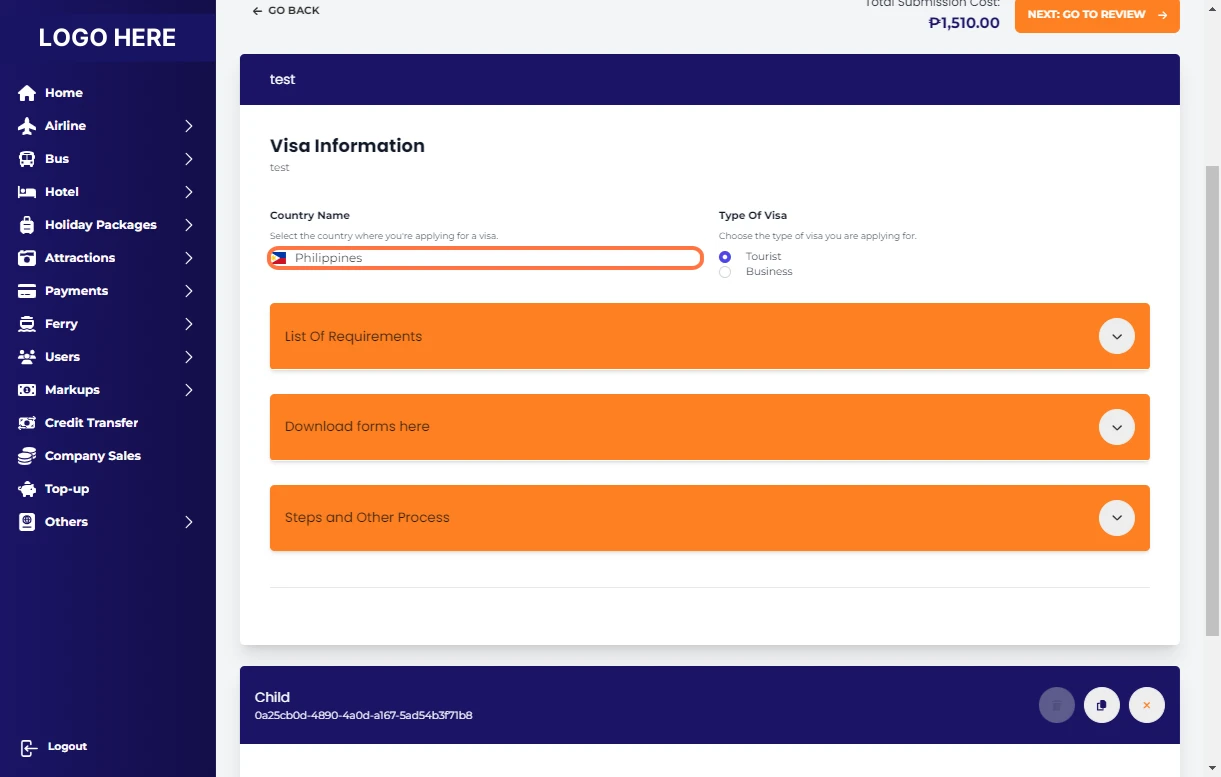1221x777 pixels.
Task: Click Next: Go To Review button
Action: point(1096,15)
